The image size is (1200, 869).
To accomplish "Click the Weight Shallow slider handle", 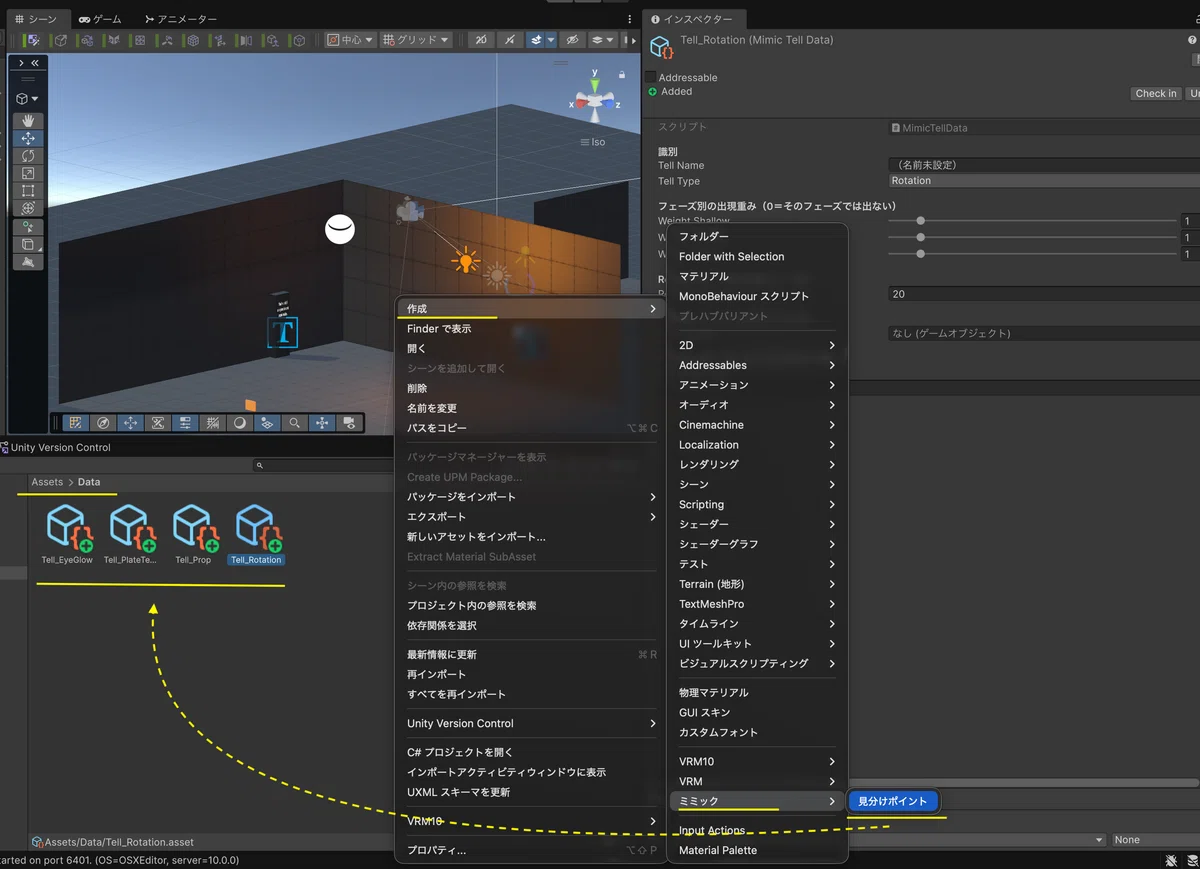I will click(920, 221).
